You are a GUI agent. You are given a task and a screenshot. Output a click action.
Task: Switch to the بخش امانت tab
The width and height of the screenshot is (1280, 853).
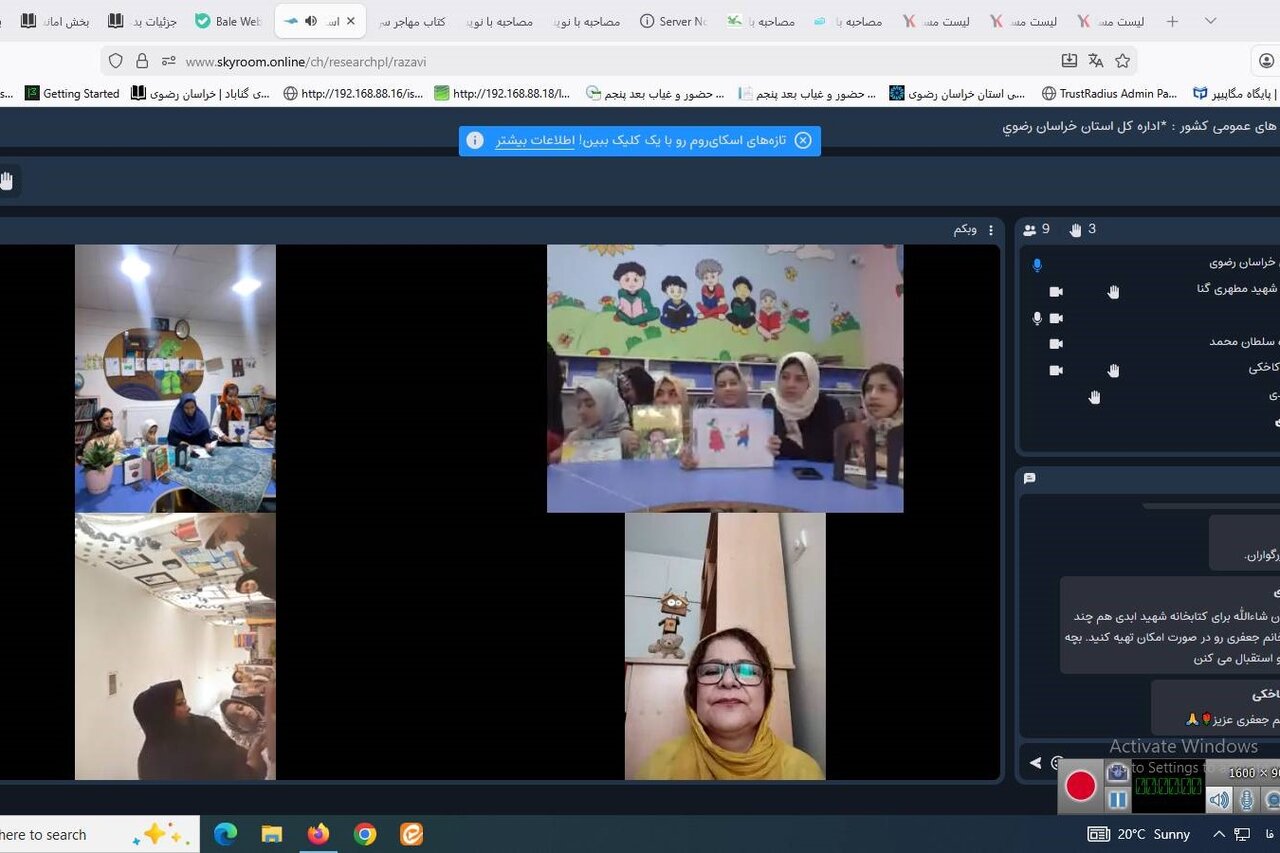click(x=55, y=21)
